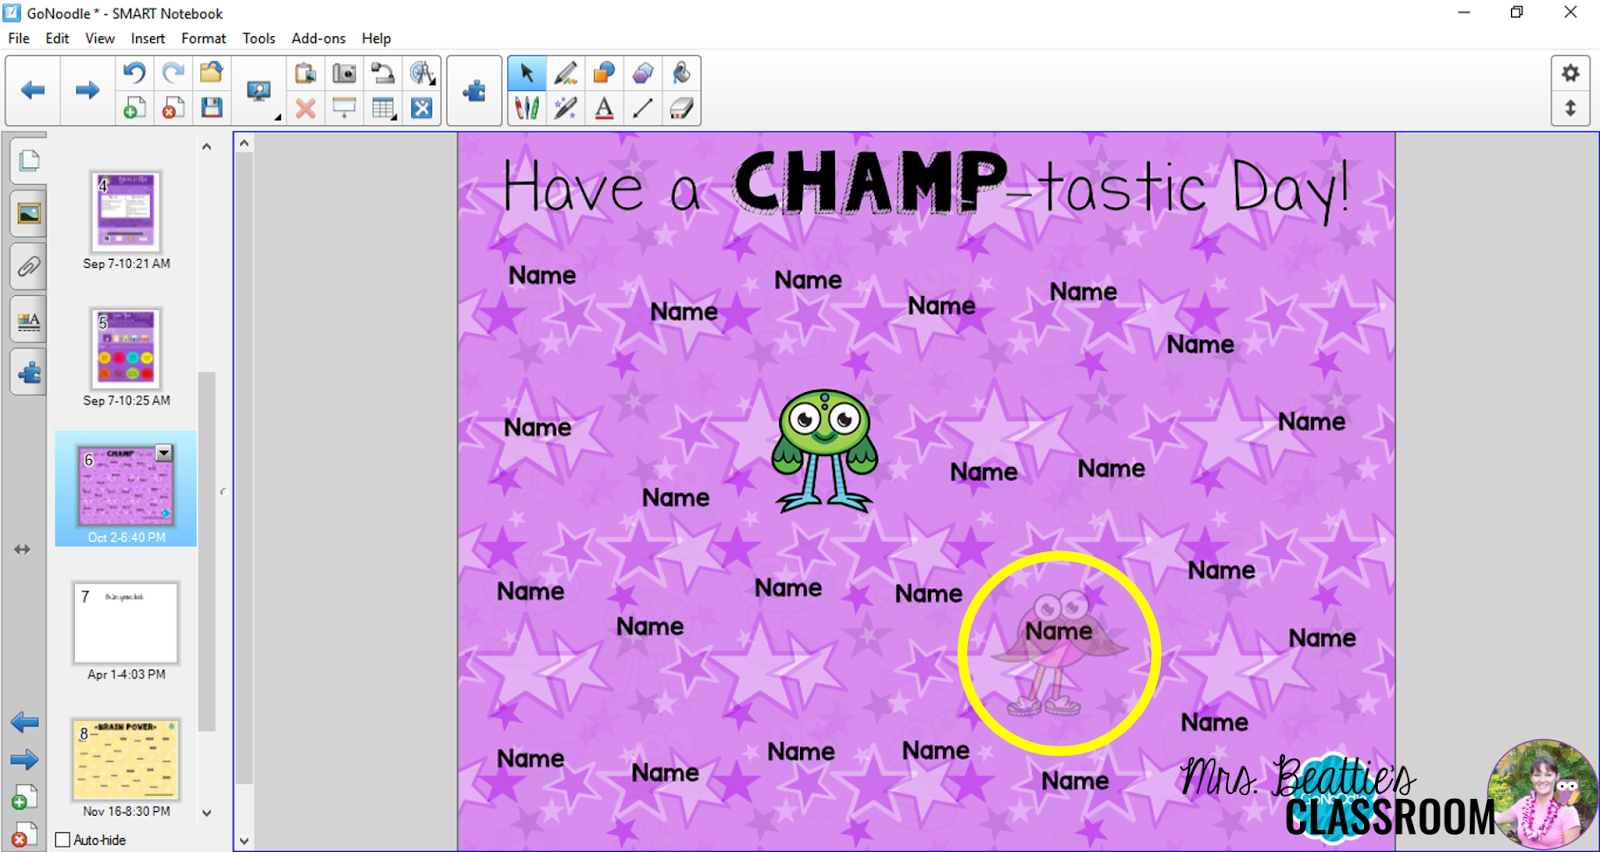Open the Screen Capture camera tool
The image size is (1600, 852).
click(344, 72)
